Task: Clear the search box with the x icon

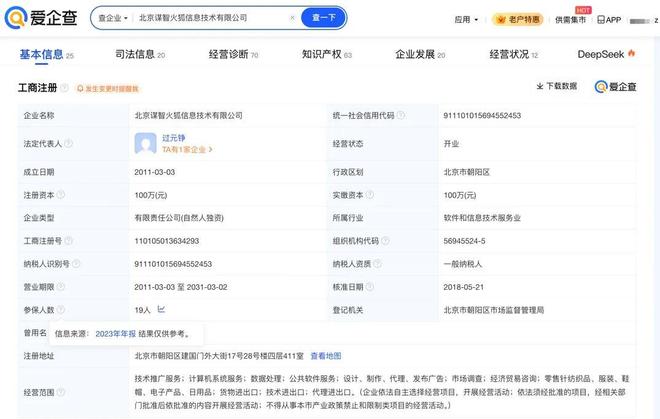Action: [x=293, y=18]
